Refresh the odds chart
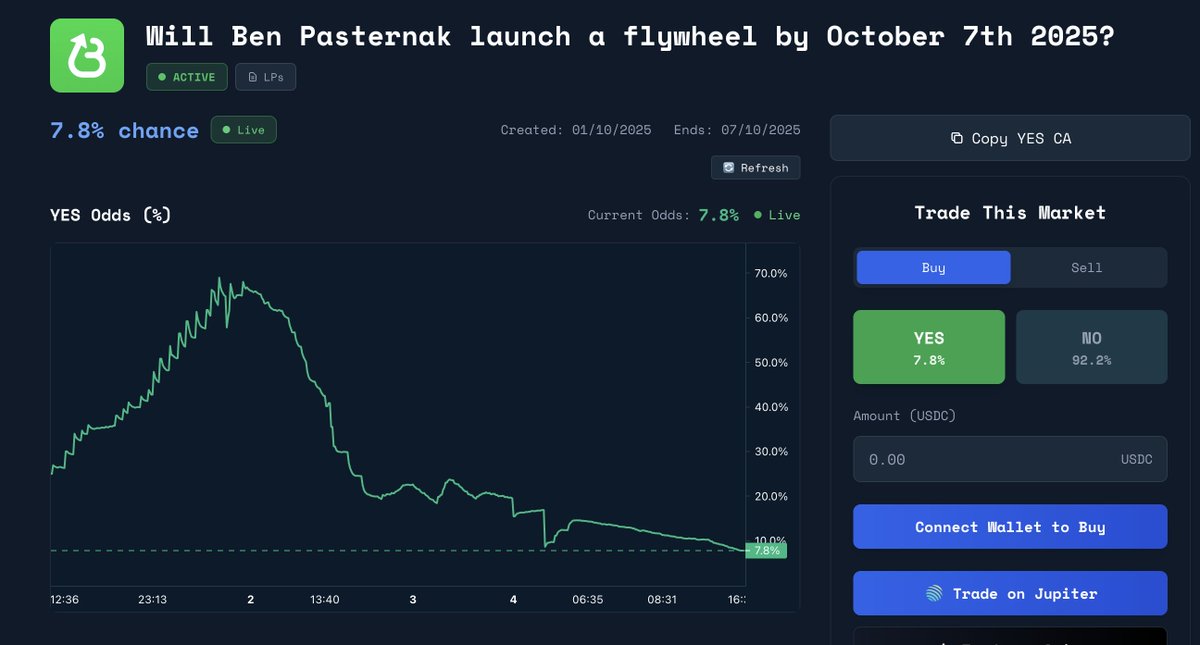The image size is (1200, 645). click(x=756, y=168)
